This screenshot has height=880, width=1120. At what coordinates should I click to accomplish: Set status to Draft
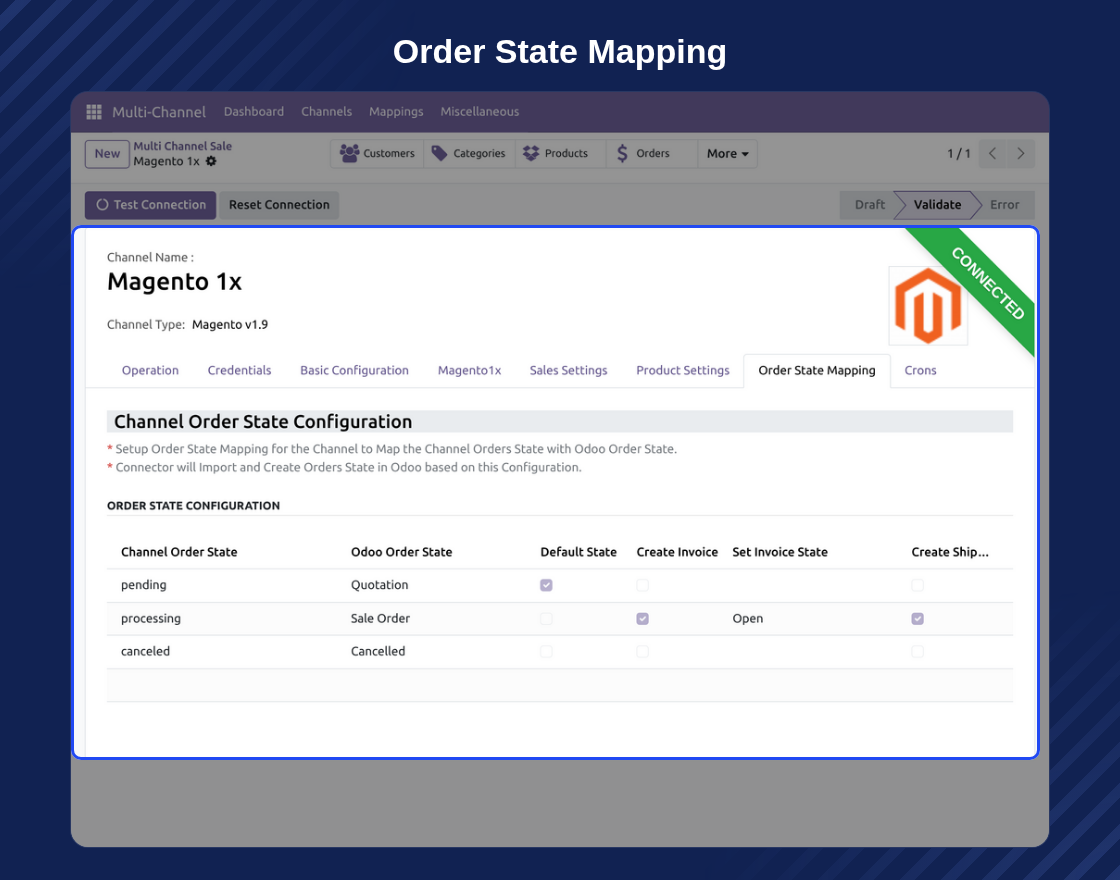point(869,205)
